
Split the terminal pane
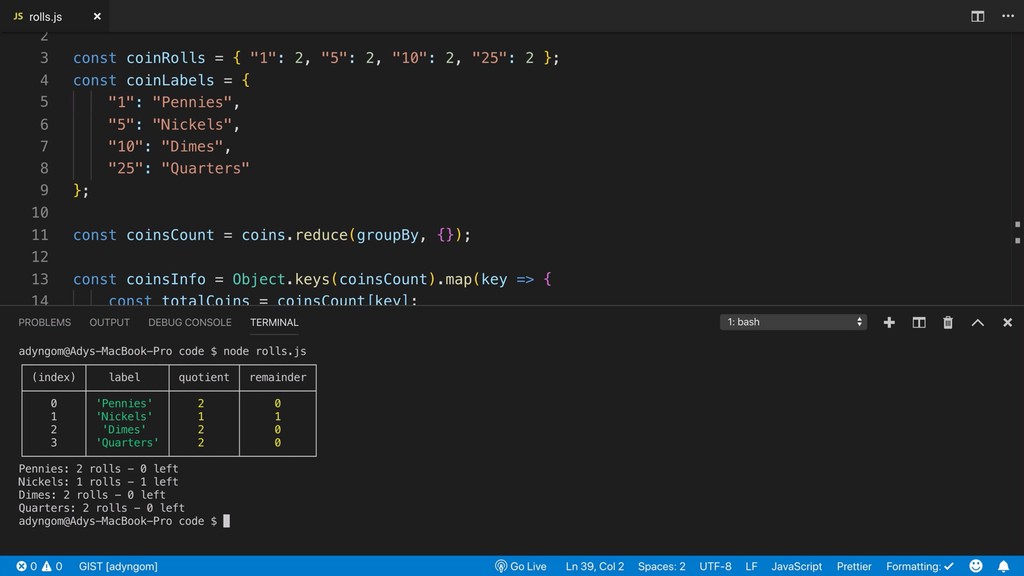point(918,323)
